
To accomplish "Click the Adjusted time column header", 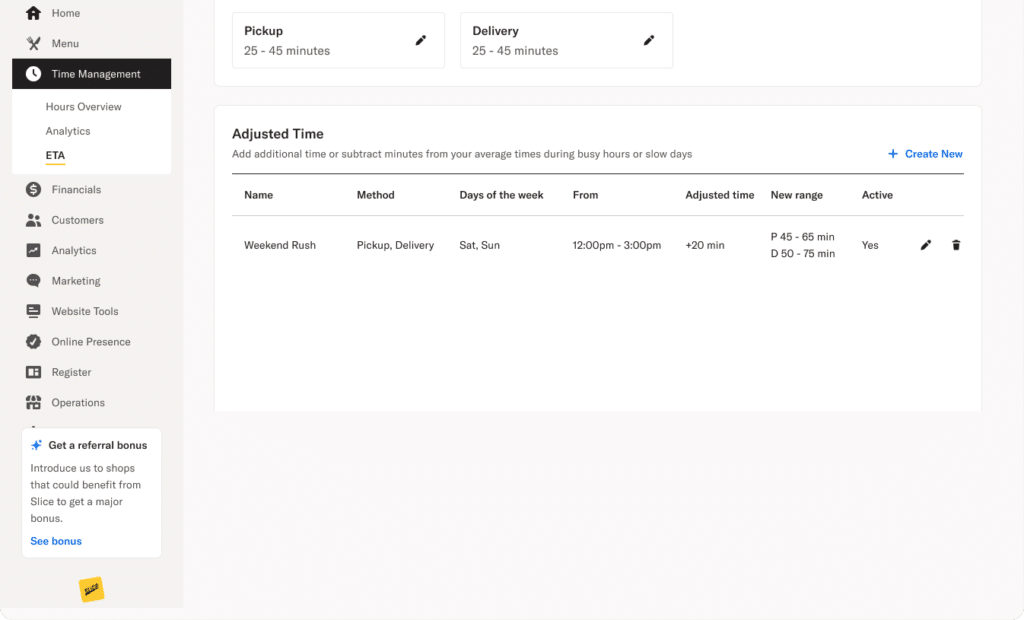I will (720, 195).
